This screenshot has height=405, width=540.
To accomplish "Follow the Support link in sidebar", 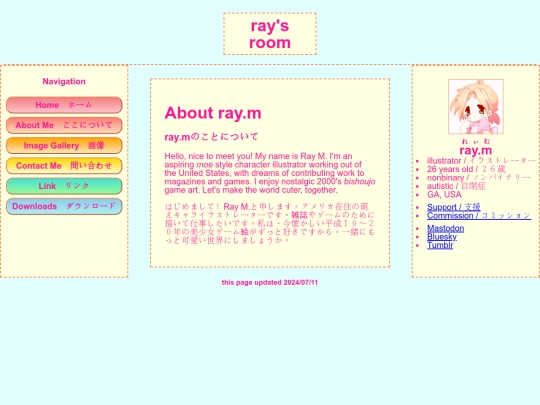I will pyautogui.click(x=454, y=207).
